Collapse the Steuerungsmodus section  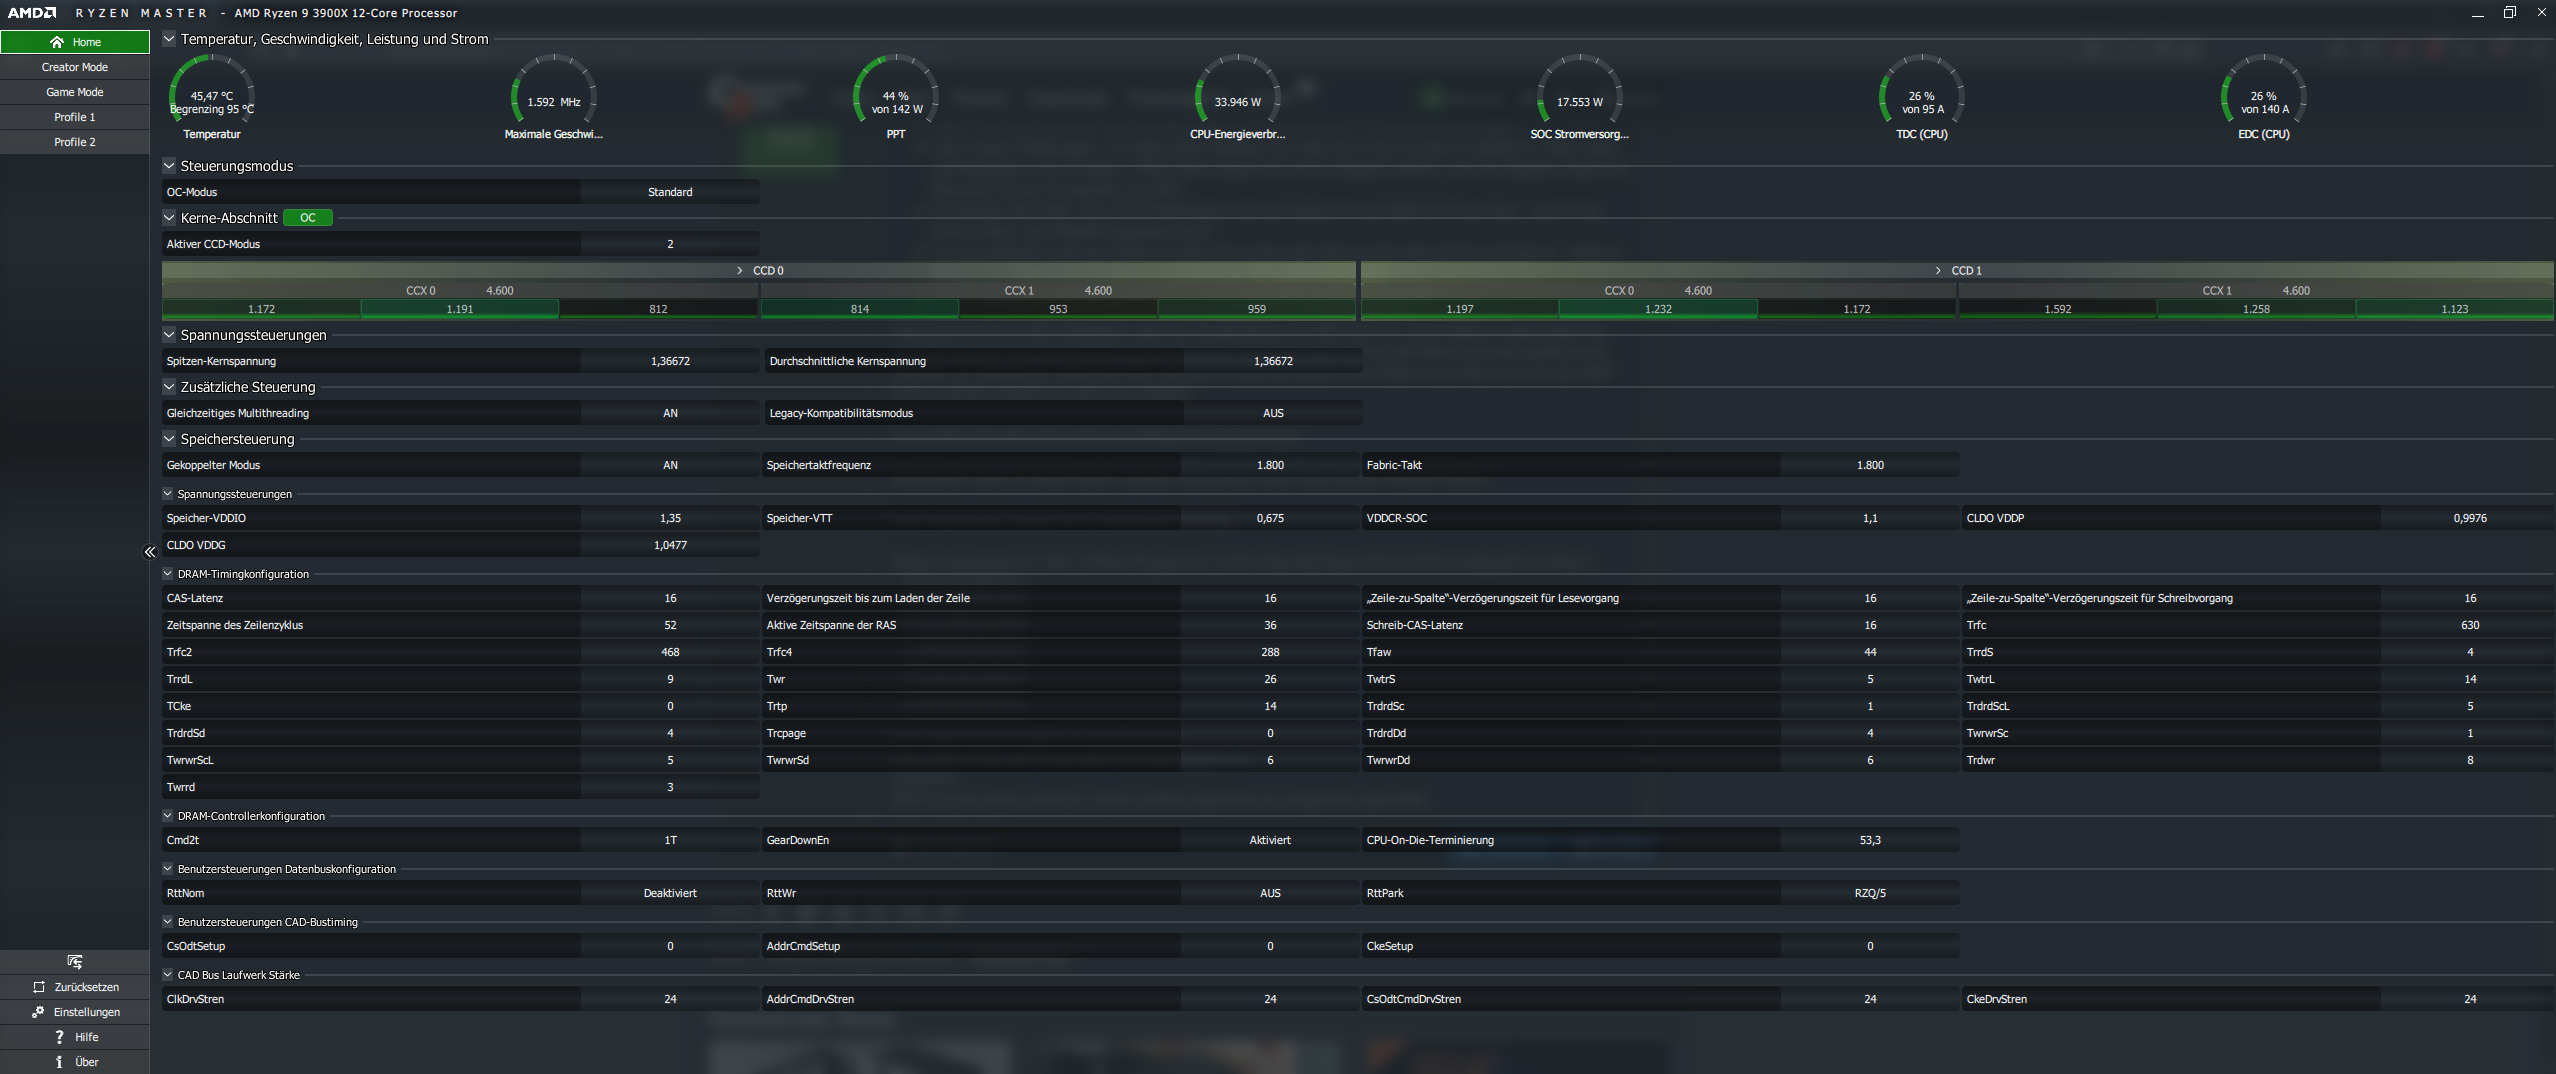pos(169,166)
